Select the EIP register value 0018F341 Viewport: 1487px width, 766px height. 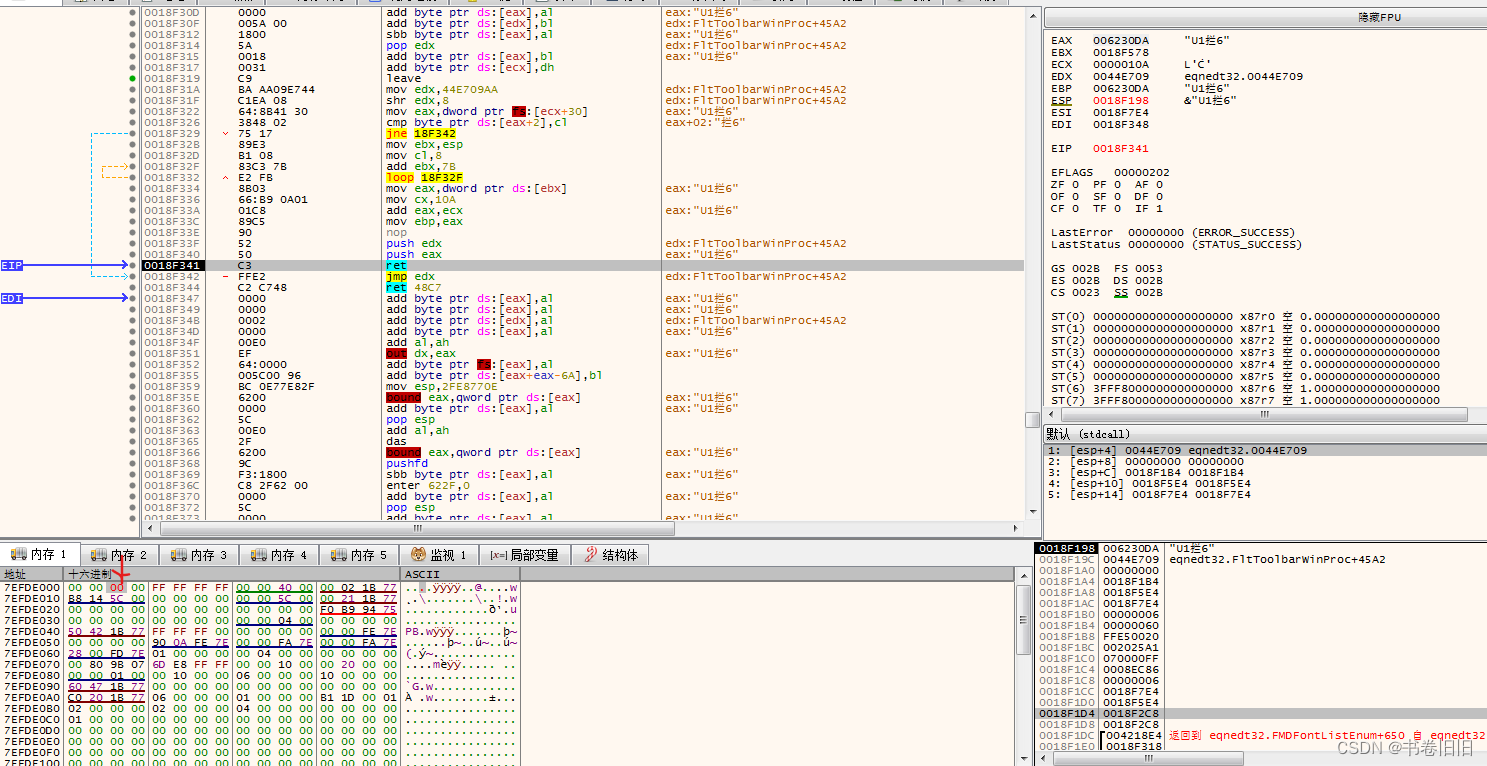[x=1120, y=148]
